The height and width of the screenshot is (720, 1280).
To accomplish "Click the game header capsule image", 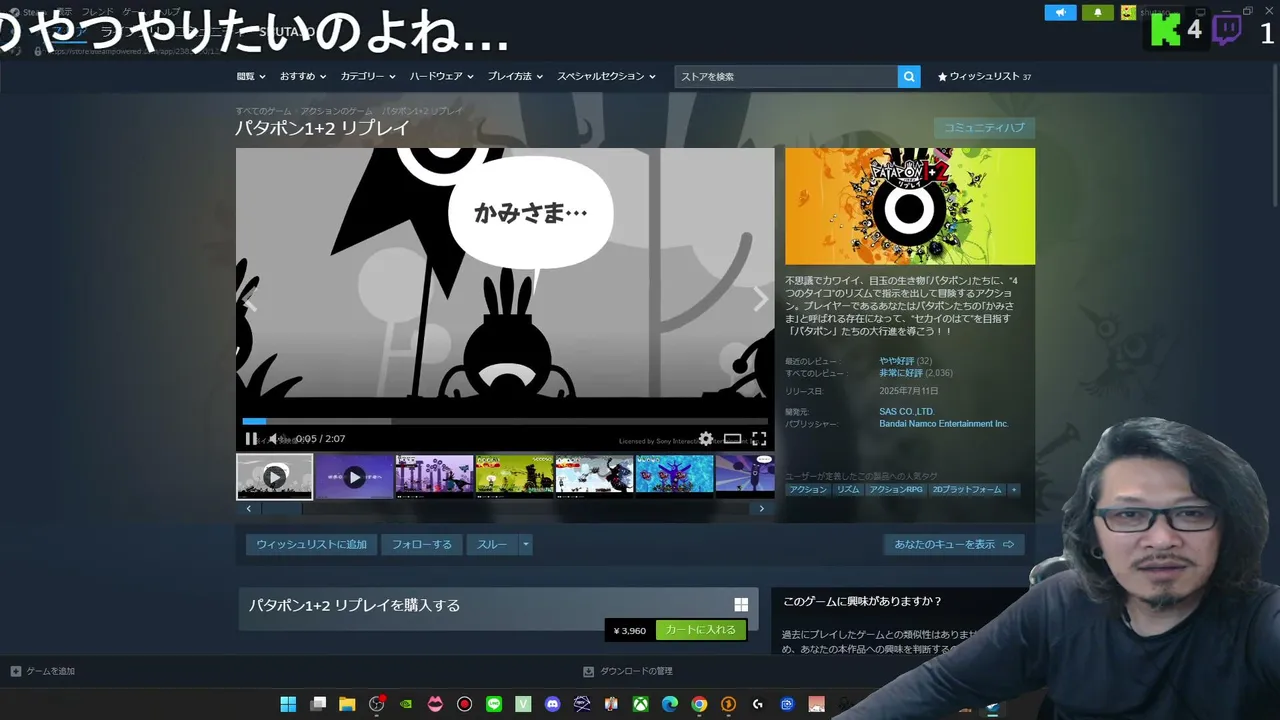I will 910,206.
